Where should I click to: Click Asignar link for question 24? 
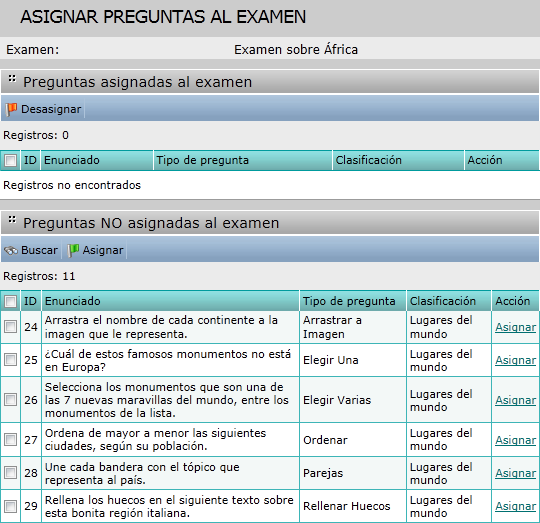[x=516, y=327]
